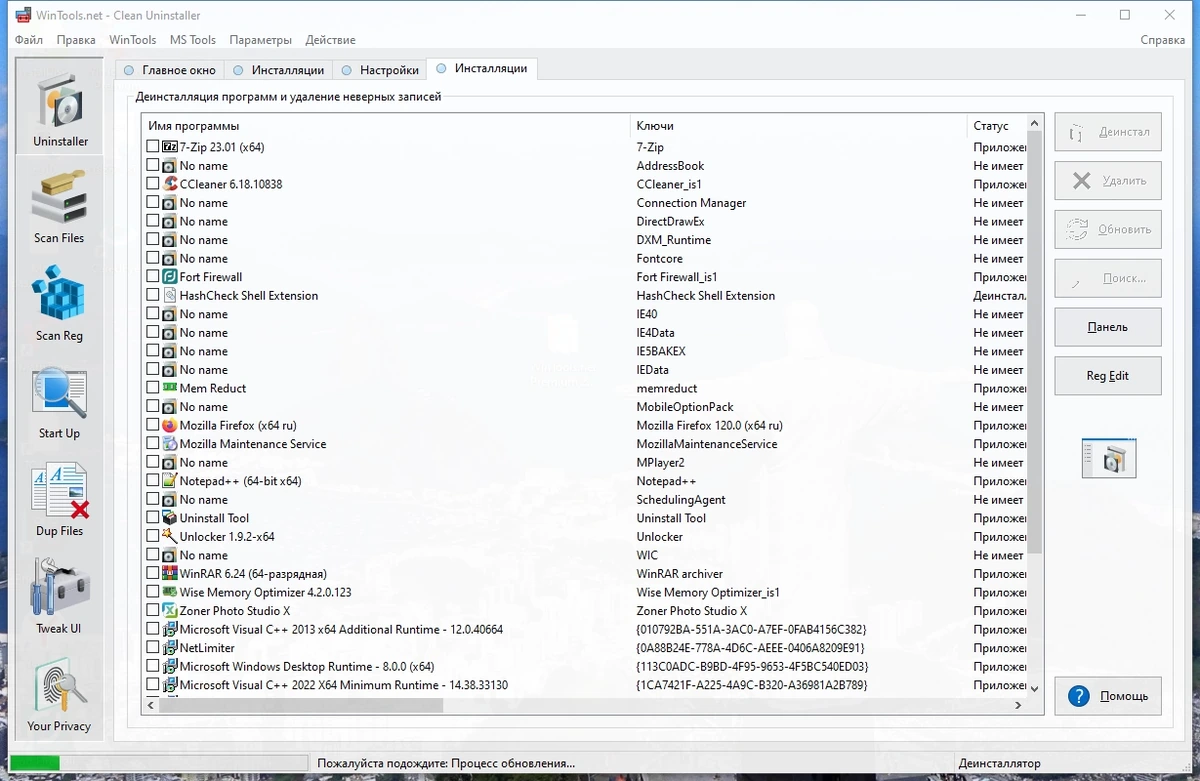Image resolution: width=1200 pixels, height=781 pixels.
Task: Tick the WinRAR 6.24 checkbox
Action: tap(153, 574)
